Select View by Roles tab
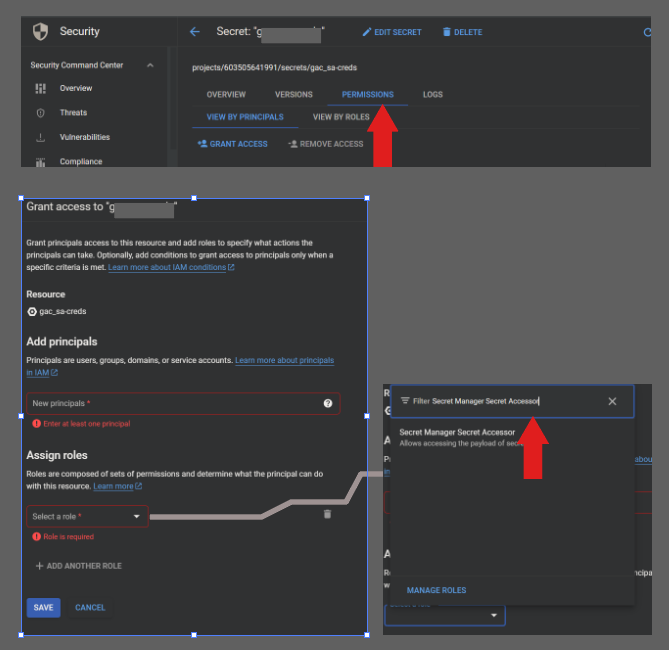Screen dimensions: 669x650 coord(341,117)
